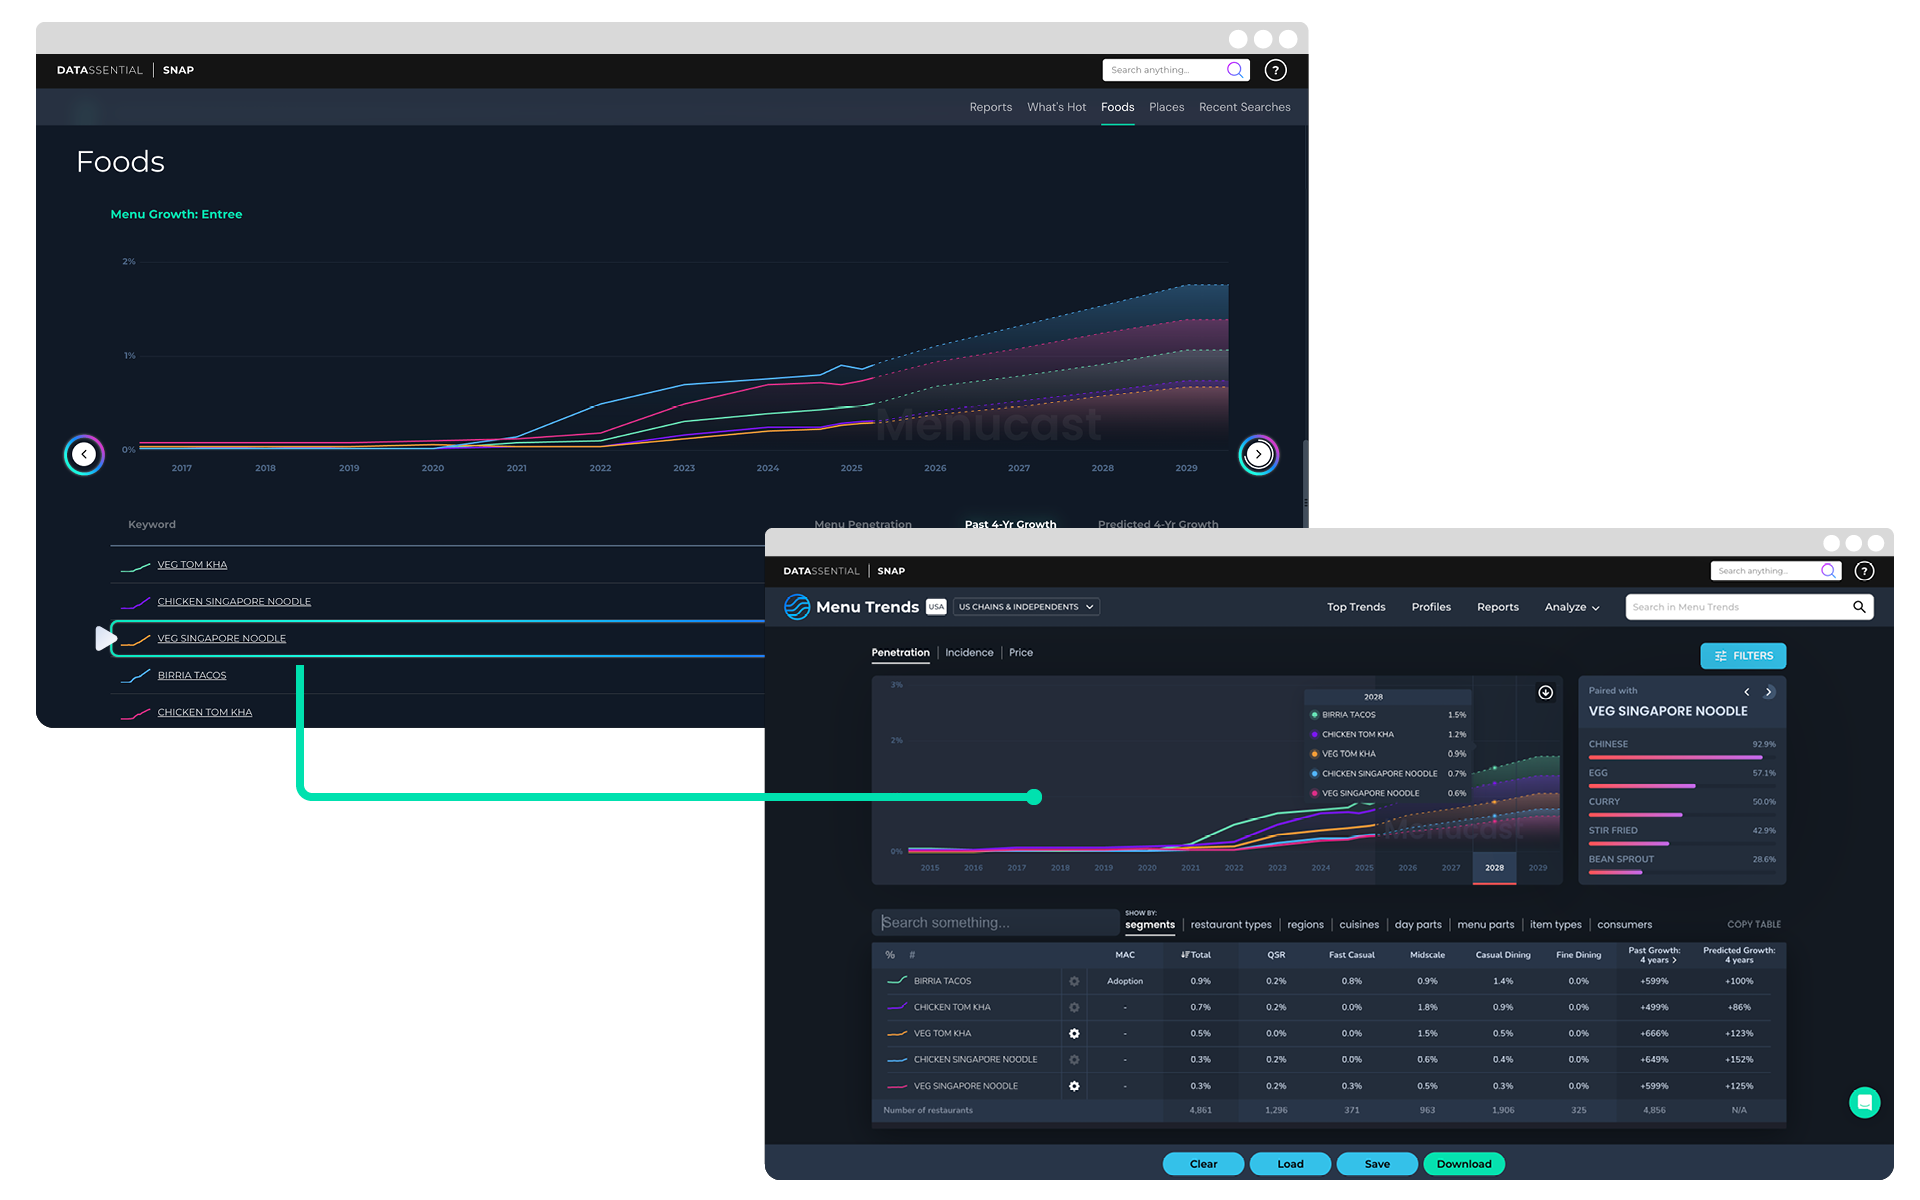Expand the Analyze menu

point(1571,607)
